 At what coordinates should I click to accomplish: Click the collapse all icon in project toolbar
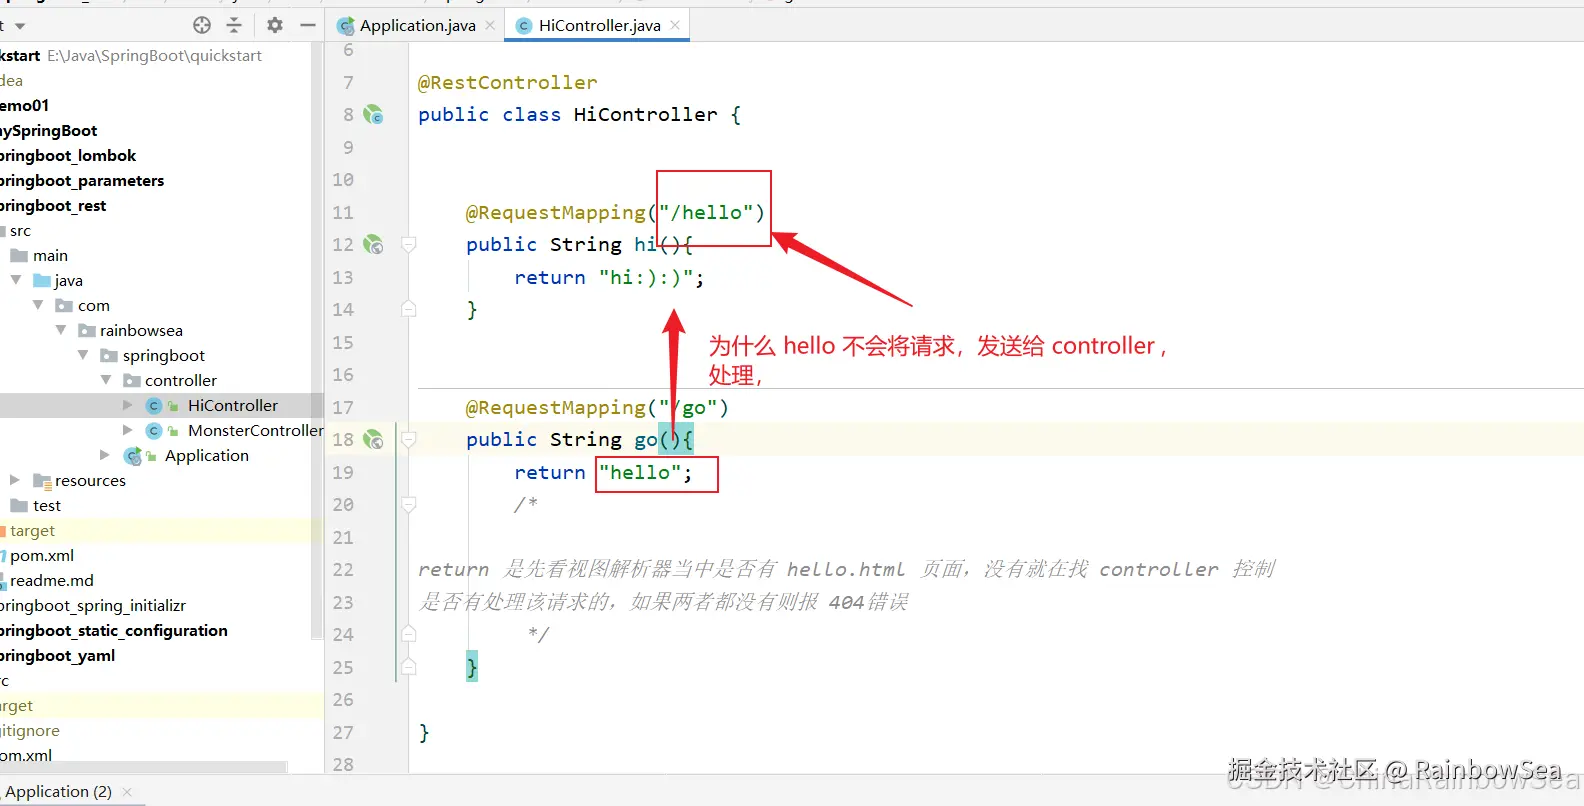click(x=234, y=25)
